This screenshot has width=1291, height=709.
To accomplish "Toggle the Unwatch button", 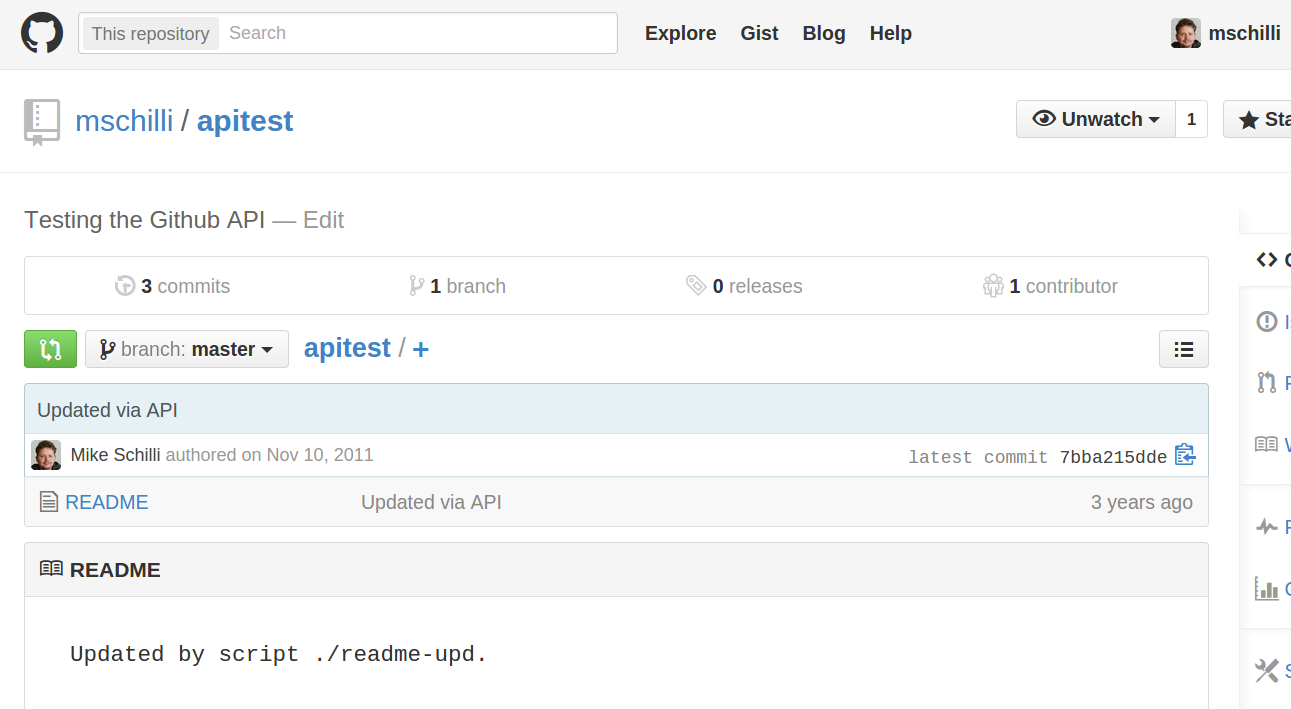I will 1096,119.
